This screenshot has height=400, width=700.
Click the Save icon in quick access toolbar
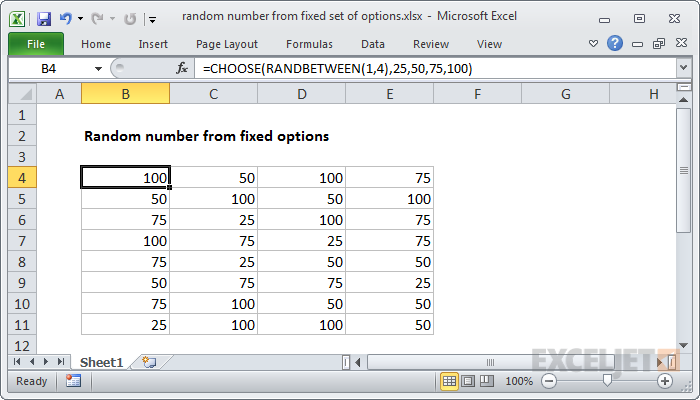tap(44, 18)
